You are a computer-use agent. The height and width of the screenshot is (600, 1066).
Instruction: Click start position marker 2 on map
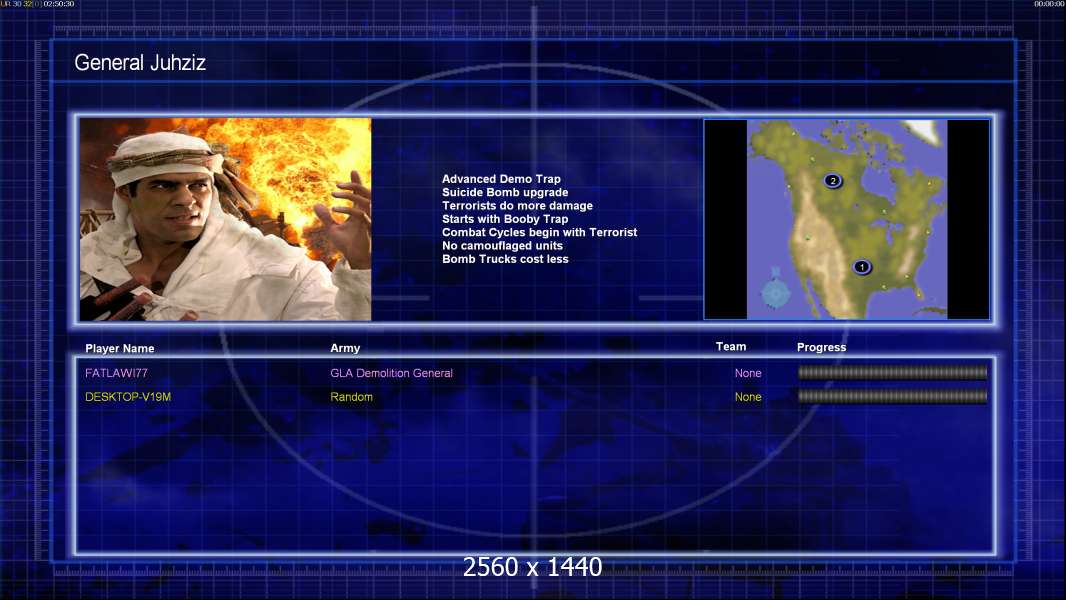[x=833, y=181]
